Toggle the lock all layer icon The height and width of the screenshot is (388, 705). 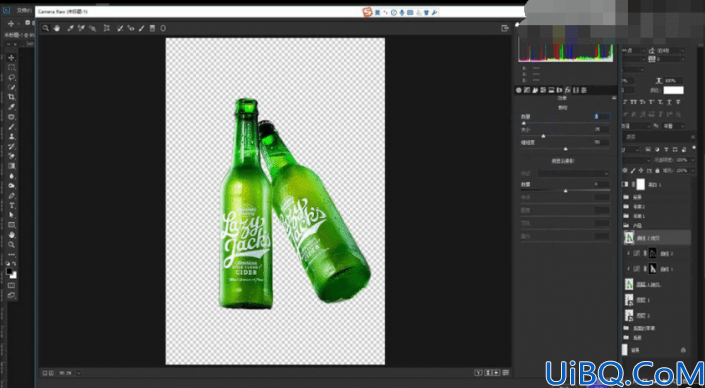point(657,171)
